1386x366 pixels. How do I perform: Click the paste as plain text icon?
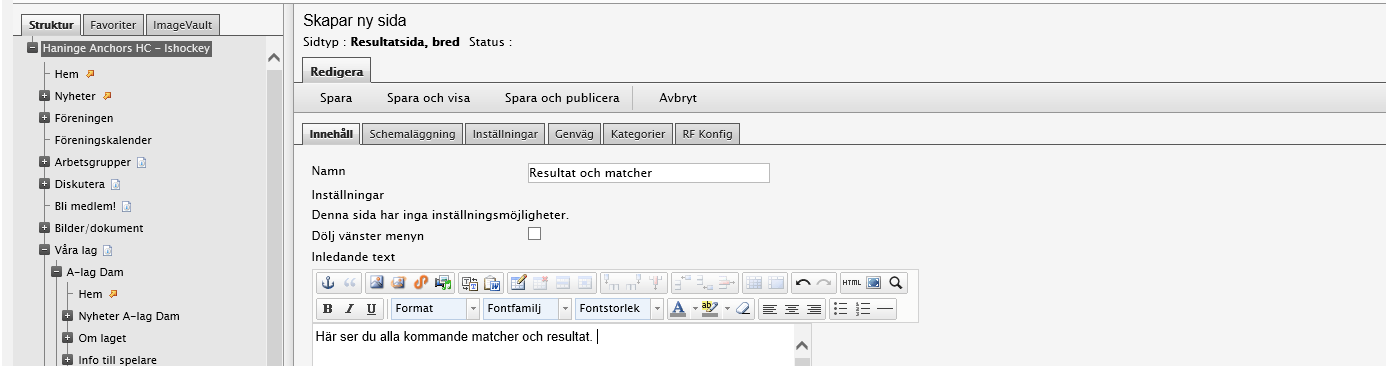(x=470, y=283)
